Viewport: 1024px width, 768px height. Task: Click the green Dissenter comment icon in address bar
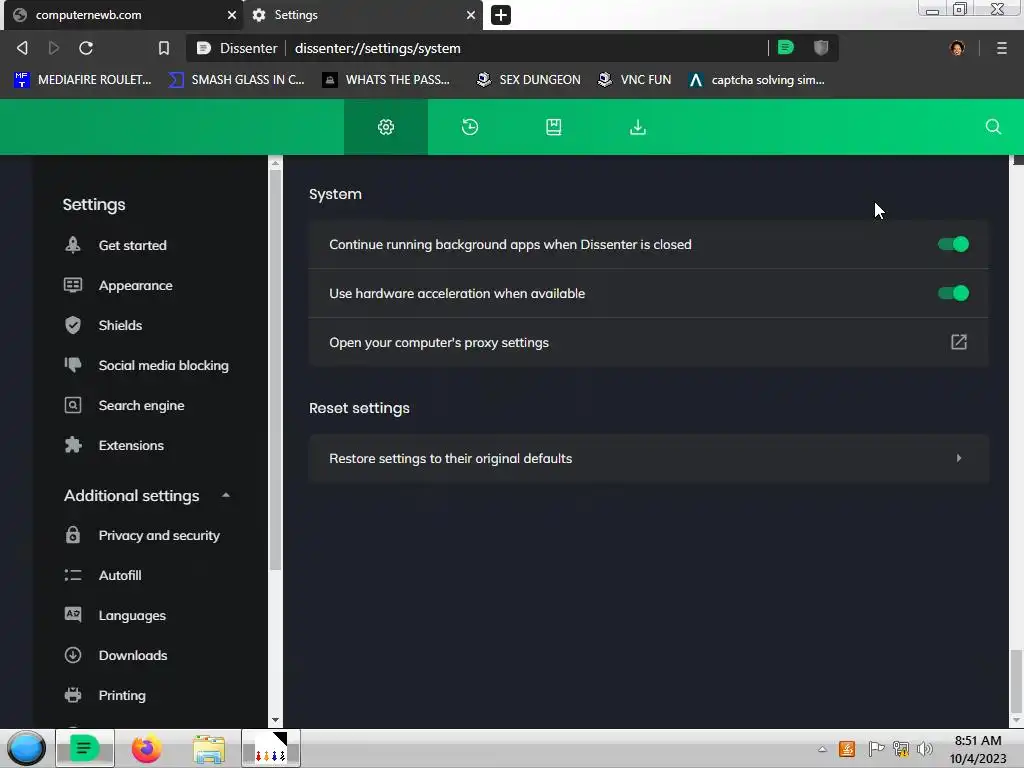click(x=786, y=47)
